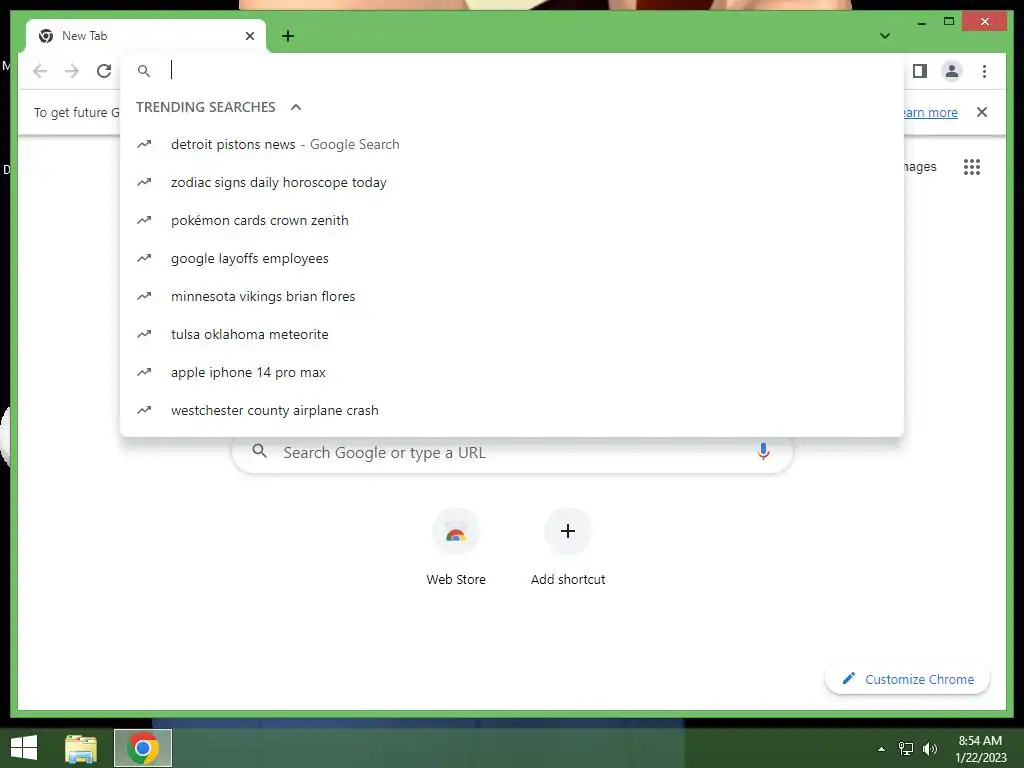Click Chrome icon in taskbar
The height and width of the screenshot is (768, 1024).
pos(143,748)
